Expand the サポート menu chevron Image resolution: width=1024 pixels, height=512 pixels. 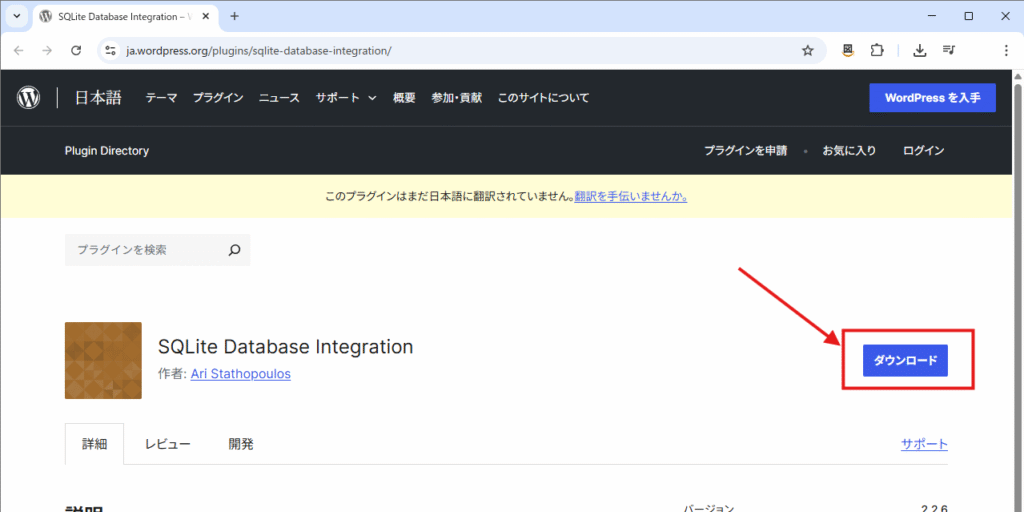(x=372, y=98)
